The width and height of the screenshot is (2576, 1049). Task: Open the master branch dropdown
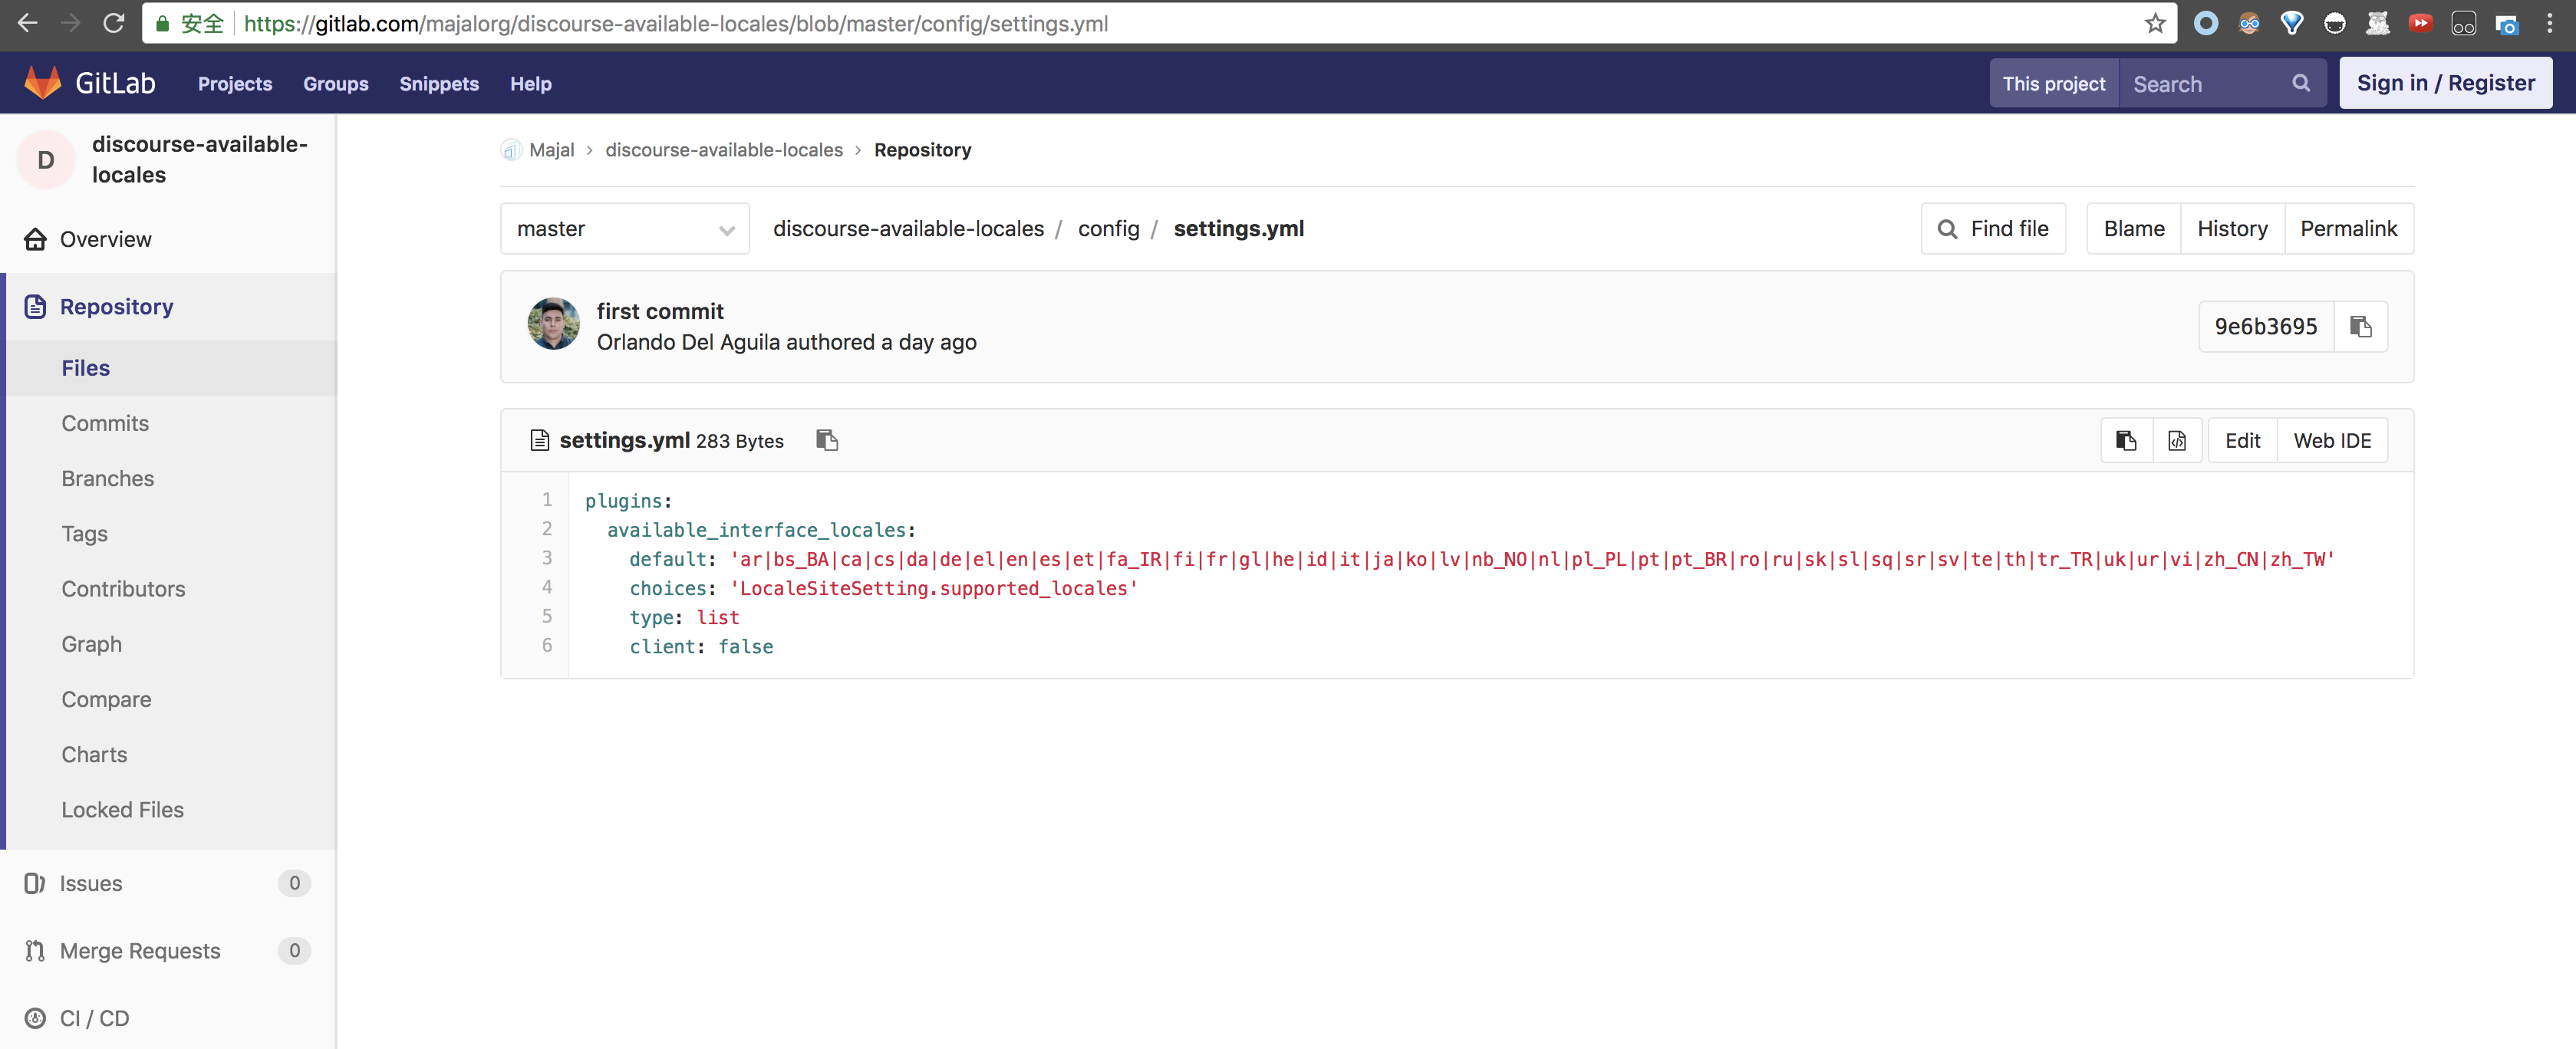pos(624,228)
